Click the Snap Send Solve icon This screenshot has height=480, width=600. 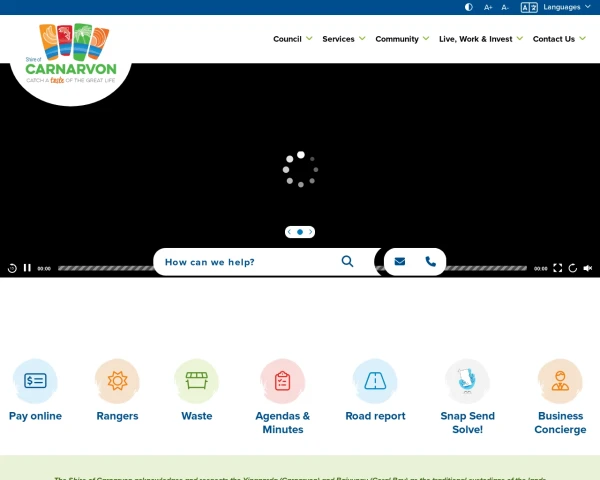coord(467,381)
